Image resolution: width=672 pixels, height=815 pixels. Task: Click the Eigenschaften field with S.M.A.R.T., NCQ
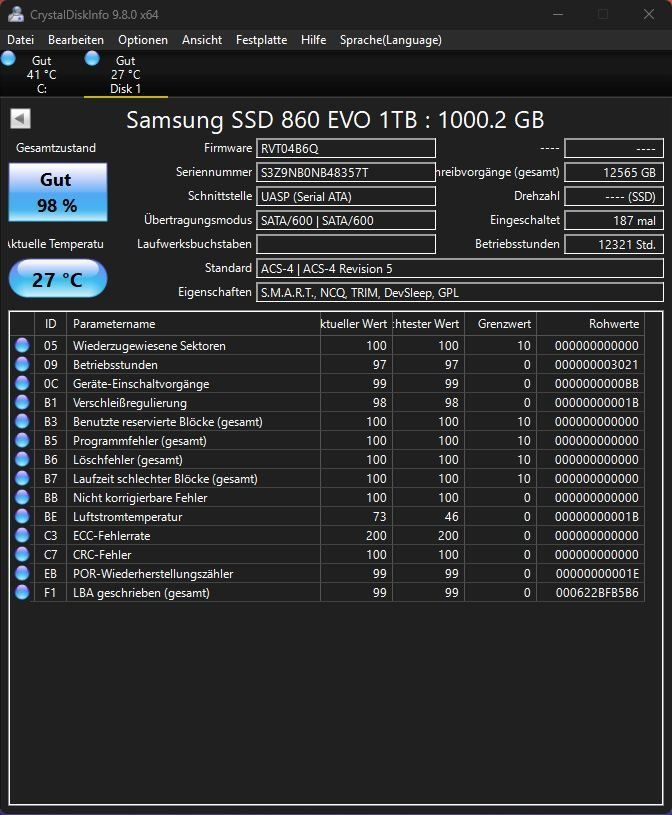(x=459, y=293)
